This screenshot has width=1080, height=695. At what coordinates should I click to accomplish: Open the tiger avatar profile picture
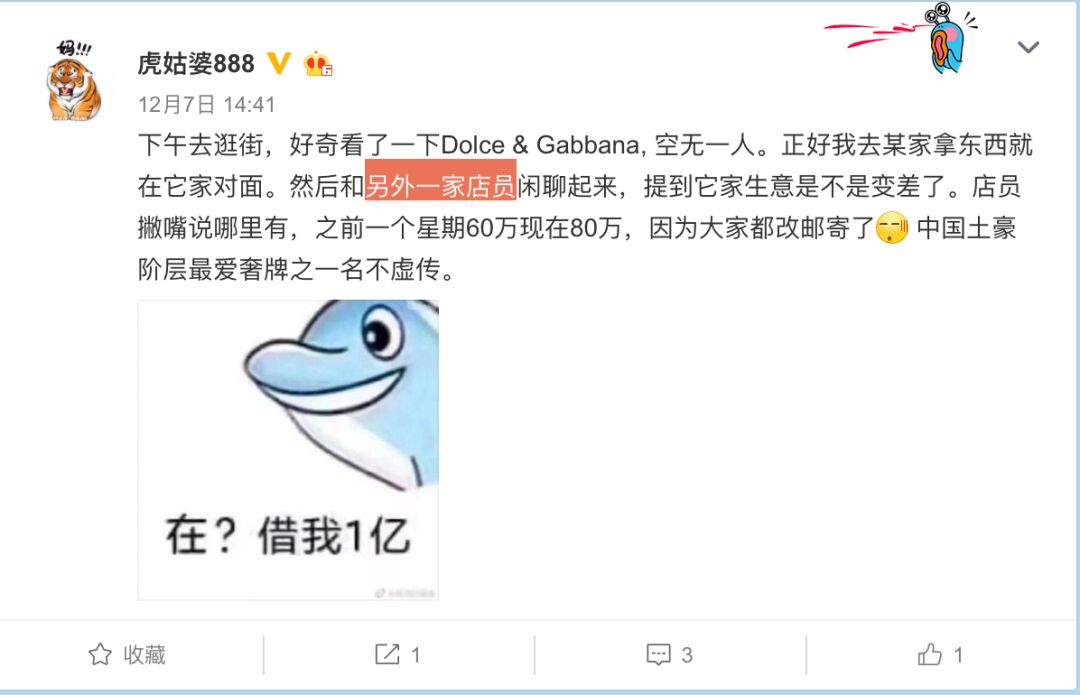pos(74,81)
